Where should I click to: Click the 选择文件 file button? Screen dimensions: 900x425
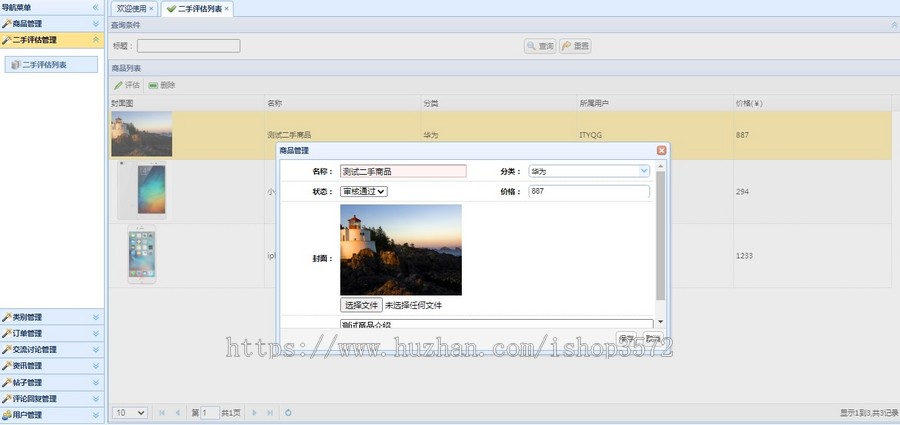pos(361,305)
